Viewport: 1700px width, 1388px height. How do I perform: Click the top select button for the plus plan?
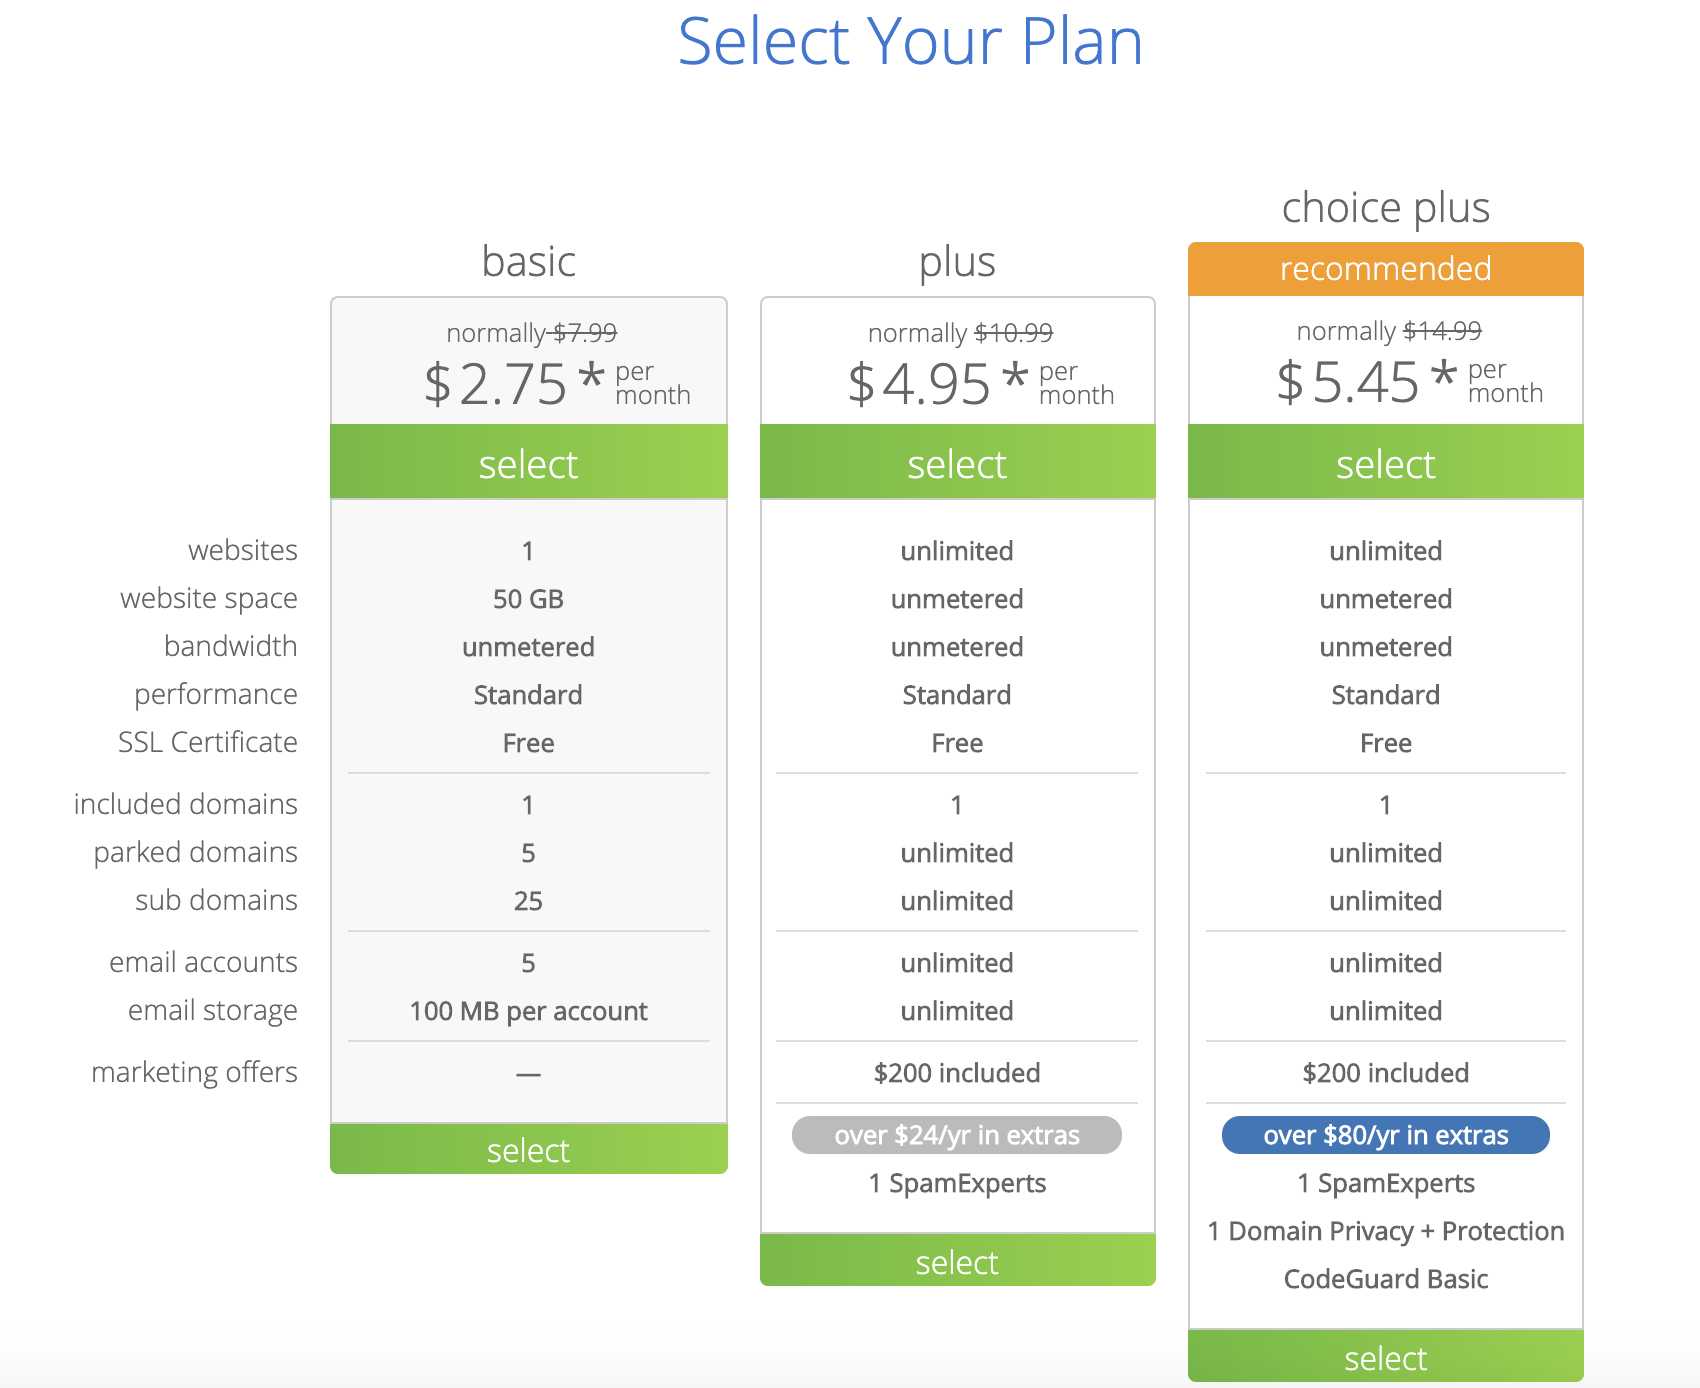(957, 463)
